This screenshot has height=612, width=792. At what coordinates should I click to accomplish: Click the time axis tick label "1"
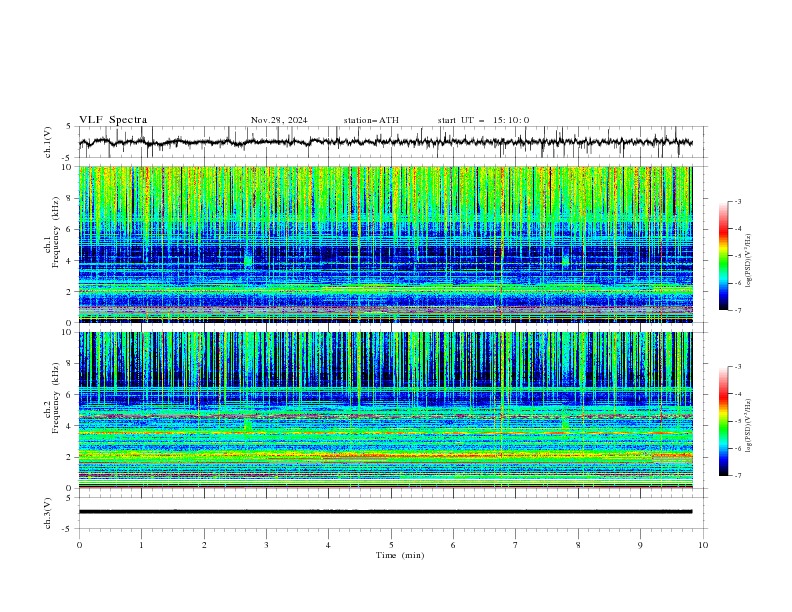[141, 545]
